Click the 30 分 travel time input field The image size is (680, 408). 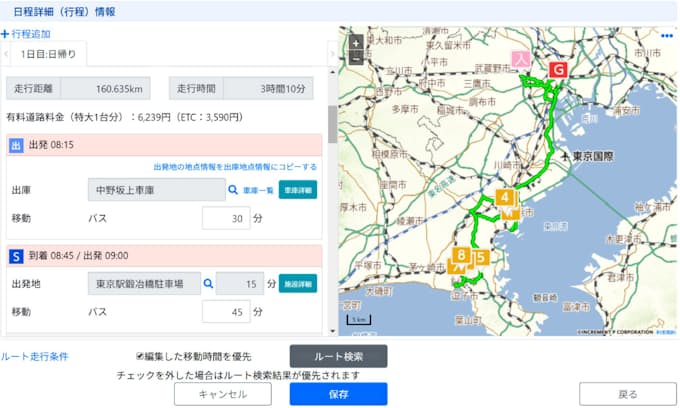[x=225, y=217]
